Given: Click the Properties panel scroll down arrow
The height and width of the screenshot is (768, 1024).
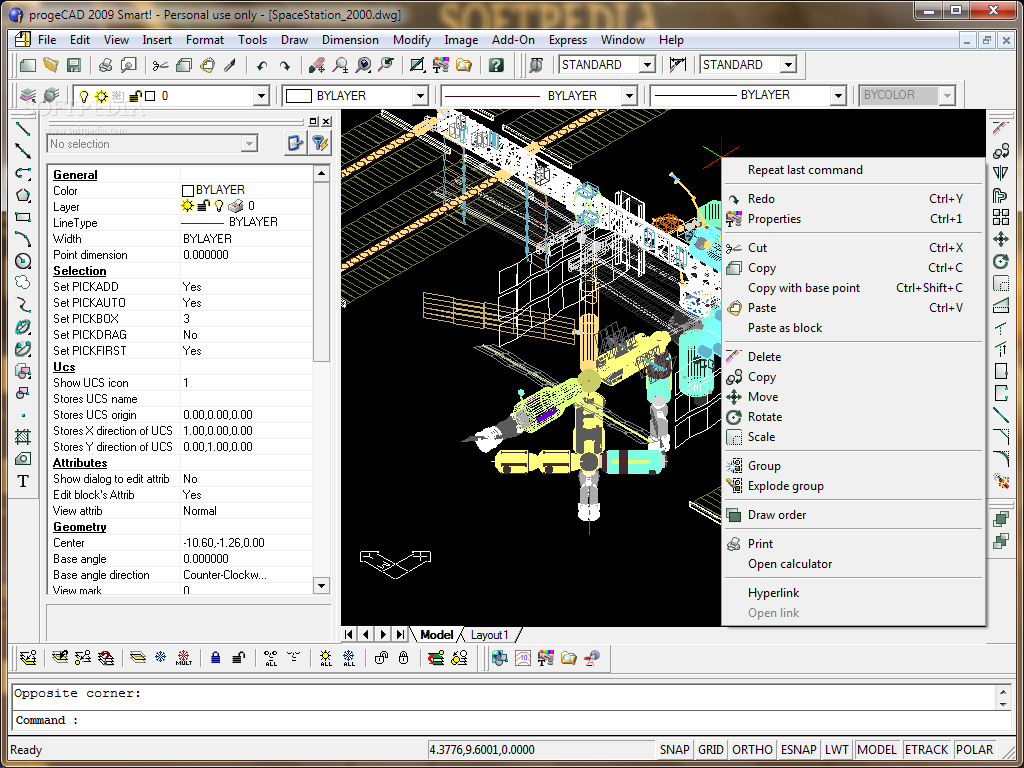Looking at the screenshot, I should [321, 585].
